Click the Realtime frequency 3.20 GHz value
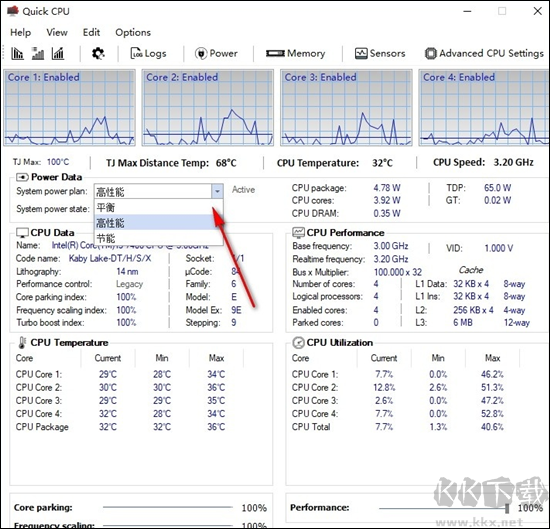 pyautogui.click(x=391, y=259)
